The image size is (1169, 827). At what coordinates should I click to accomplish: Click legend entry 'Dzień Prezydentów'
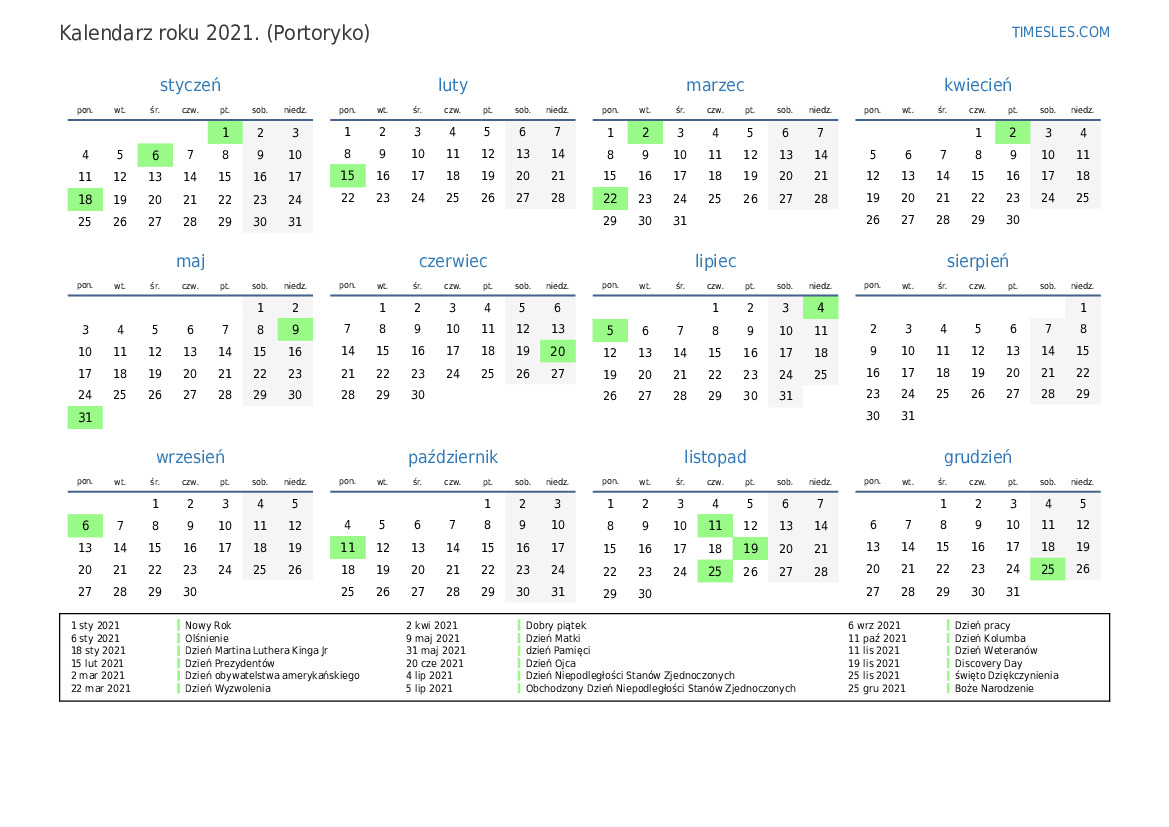230,663
